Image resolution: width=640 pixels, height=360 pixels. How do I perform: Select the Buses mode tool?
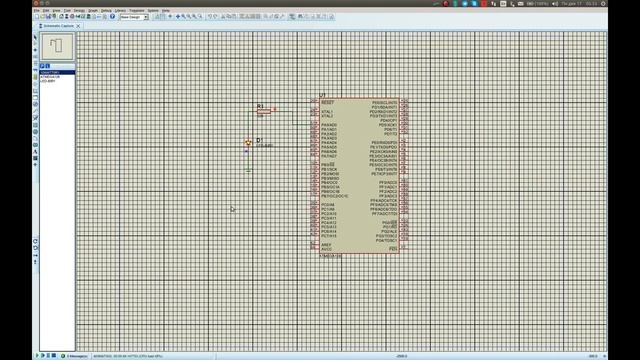pyautogui.click(x=36, y=70)
